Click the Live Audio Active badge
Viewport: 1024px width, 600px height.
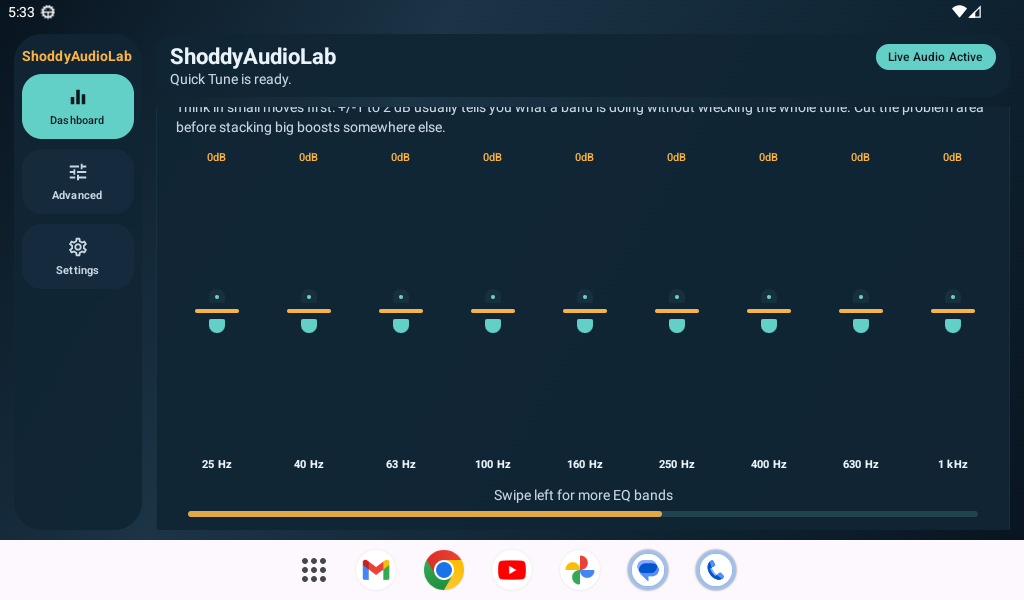pyautogui.click(x=935, y=57)
